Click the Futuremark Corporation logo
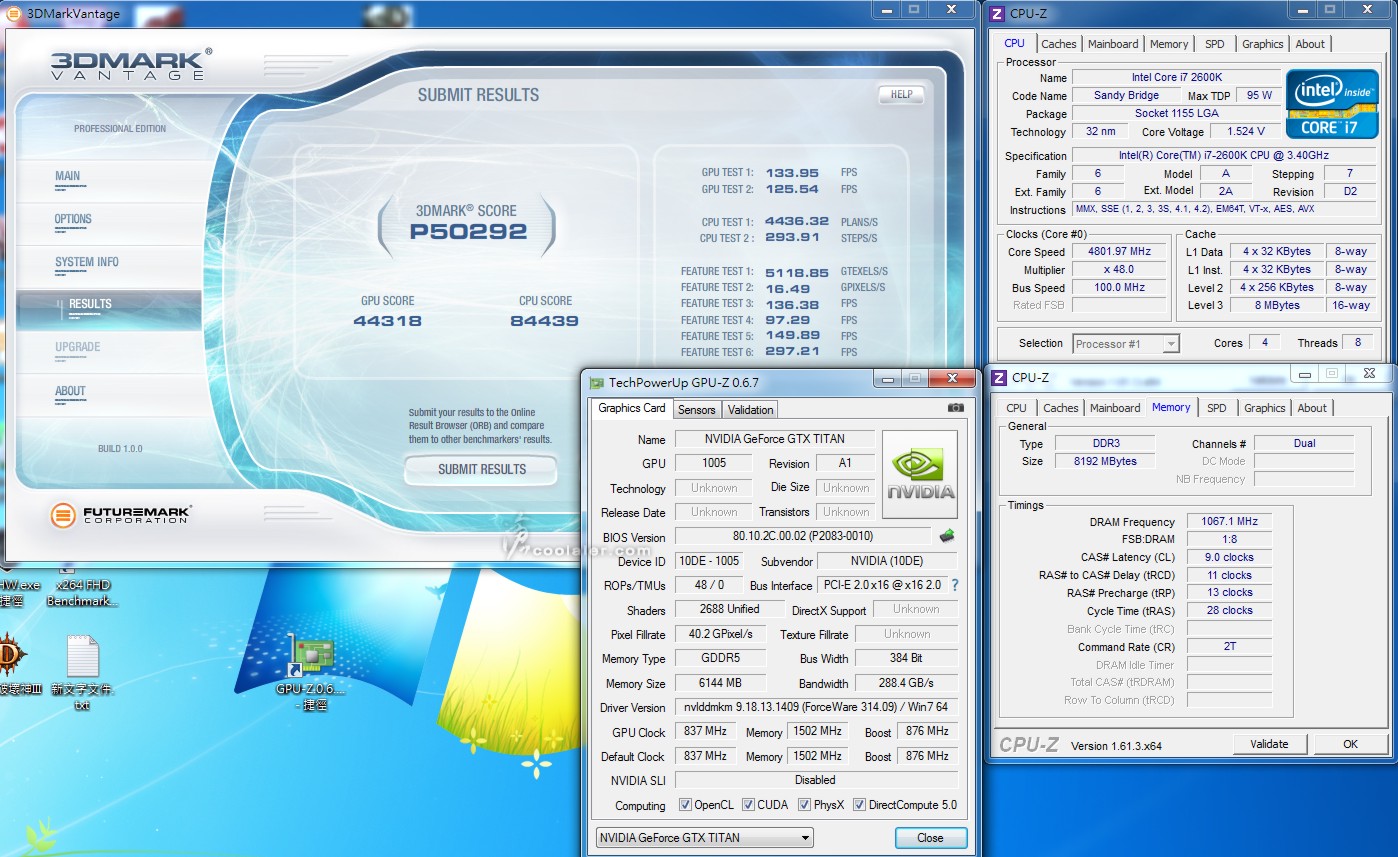 tap(121, 515)
